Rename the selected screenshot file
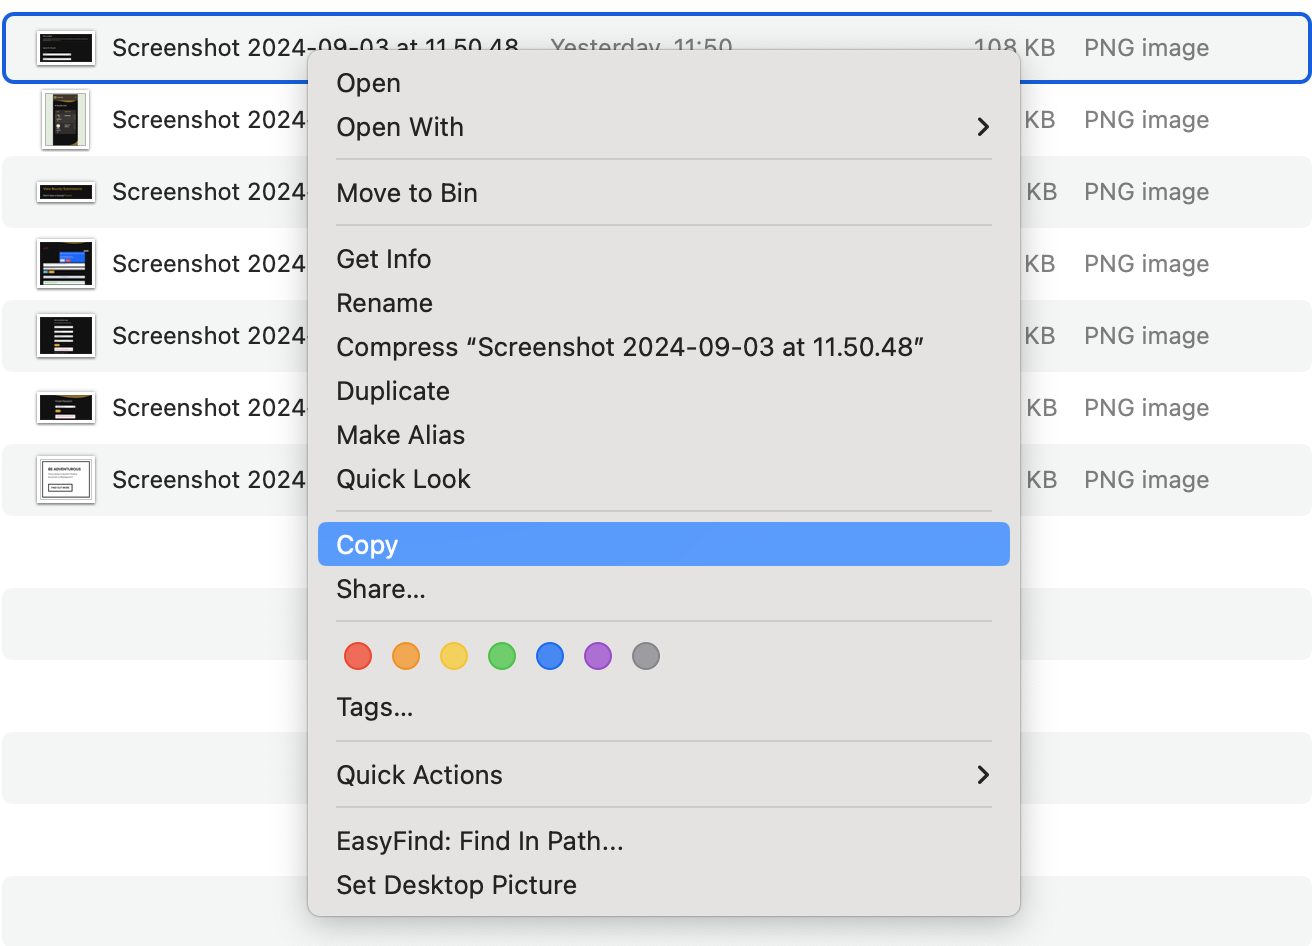Viewport: 1312px width, 946px height. coord(385,303)
